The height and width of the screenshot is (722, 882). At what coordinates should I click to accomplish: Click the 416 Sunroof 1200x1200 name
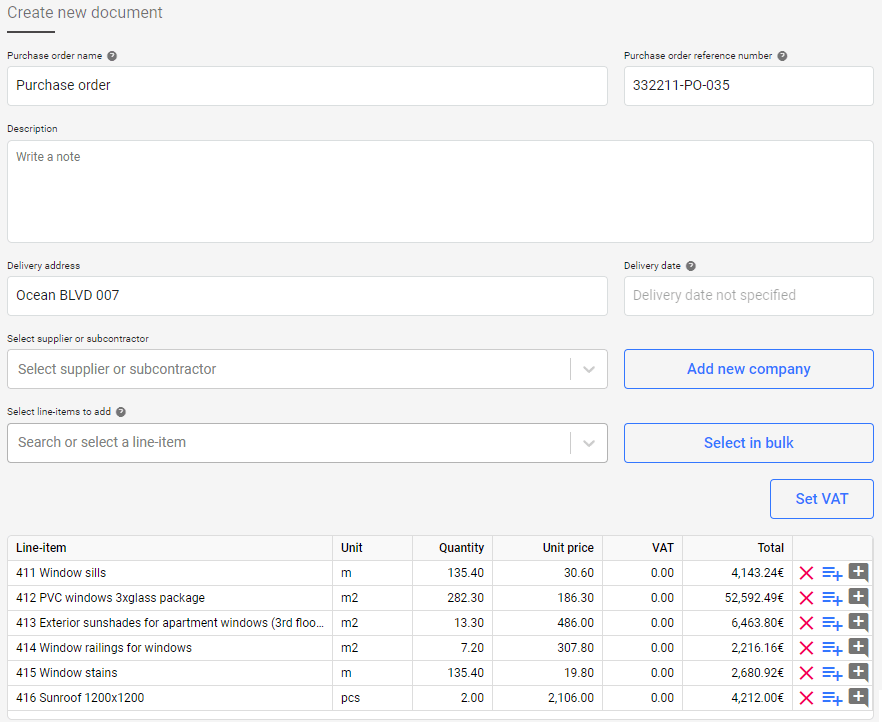[80, 698]
